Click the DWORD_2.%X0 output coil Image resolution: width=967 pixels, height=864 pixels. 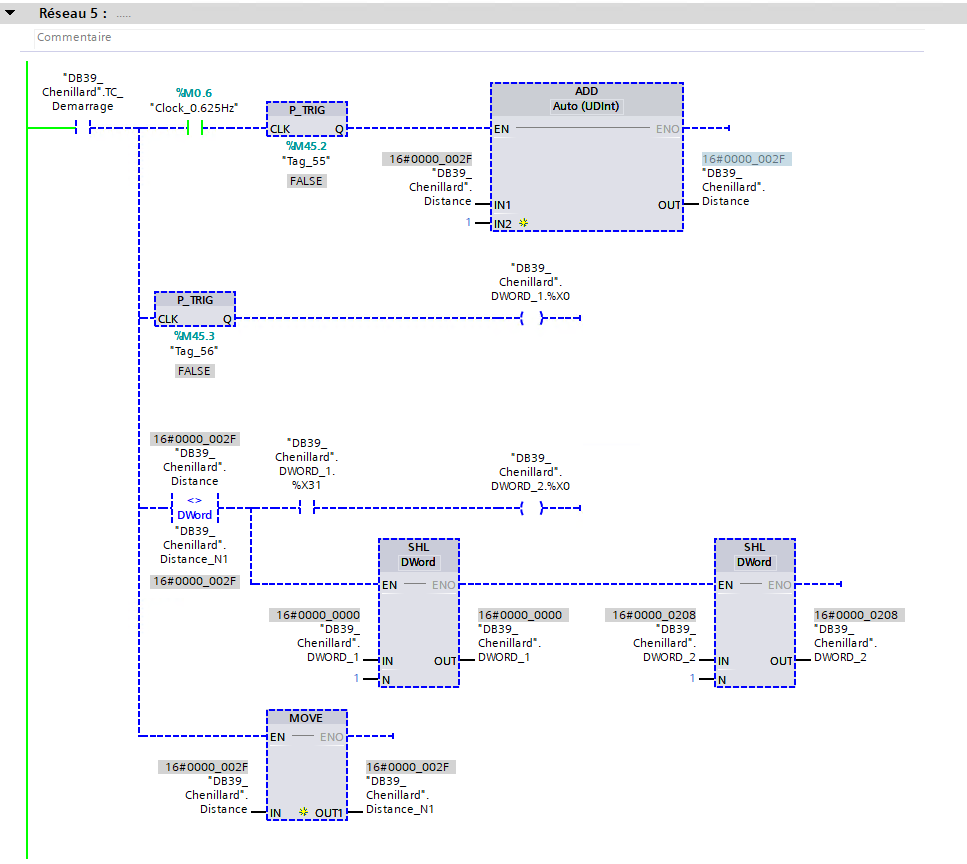pyautogui.click(x=531, y=508)
